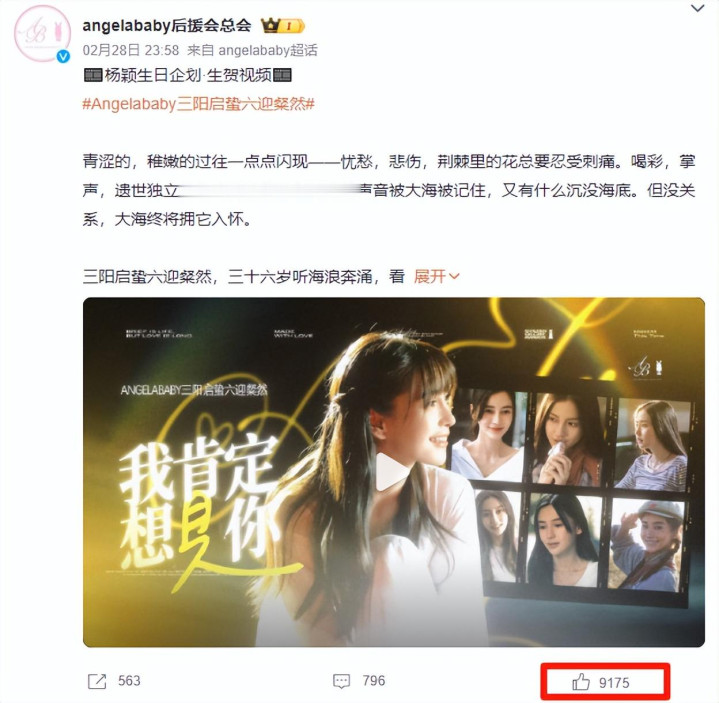Like the post with thumbs-up icon
The image size is (719, 703).
(581, 682)
